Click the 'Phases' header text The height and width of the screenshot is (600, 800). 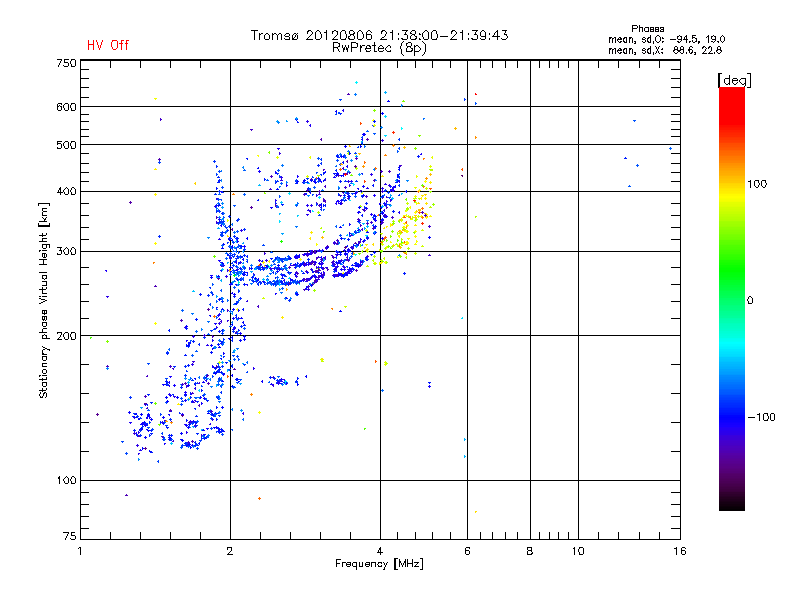tap(647, 29)
